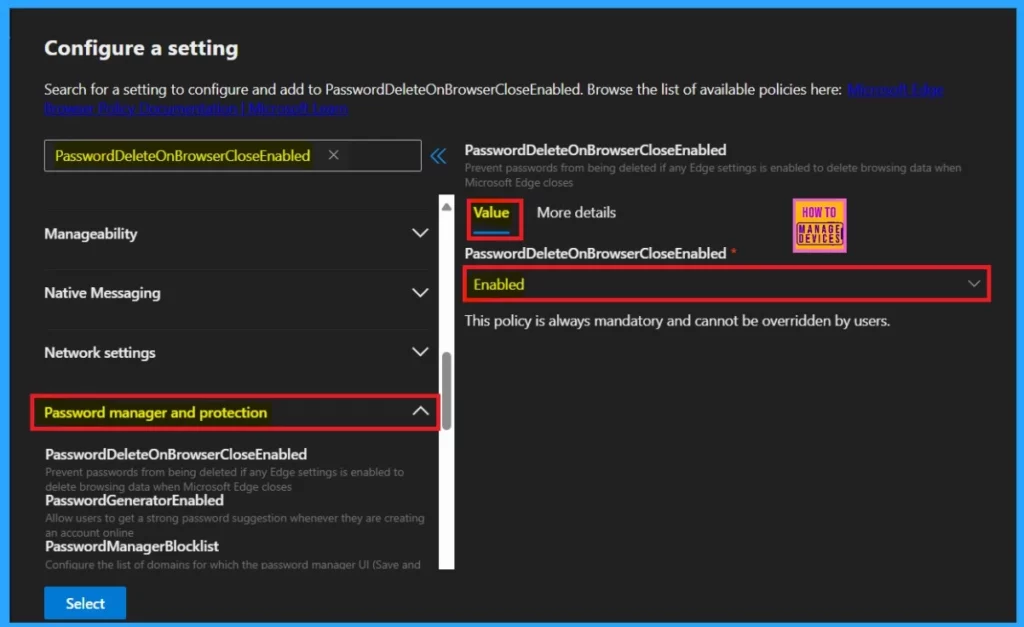
Task: Select PasswordDeleteOnBrowserCloseEnabled in the policy list
Action: pos(176,454)
